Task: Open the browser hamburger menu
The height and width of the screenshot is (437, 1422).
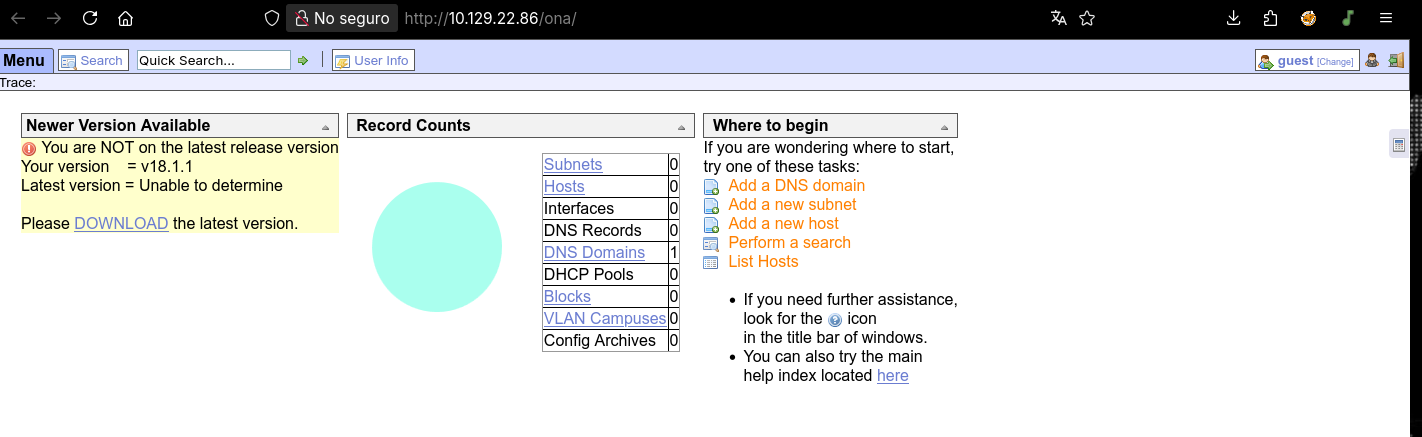Action: click(1385, 18)
